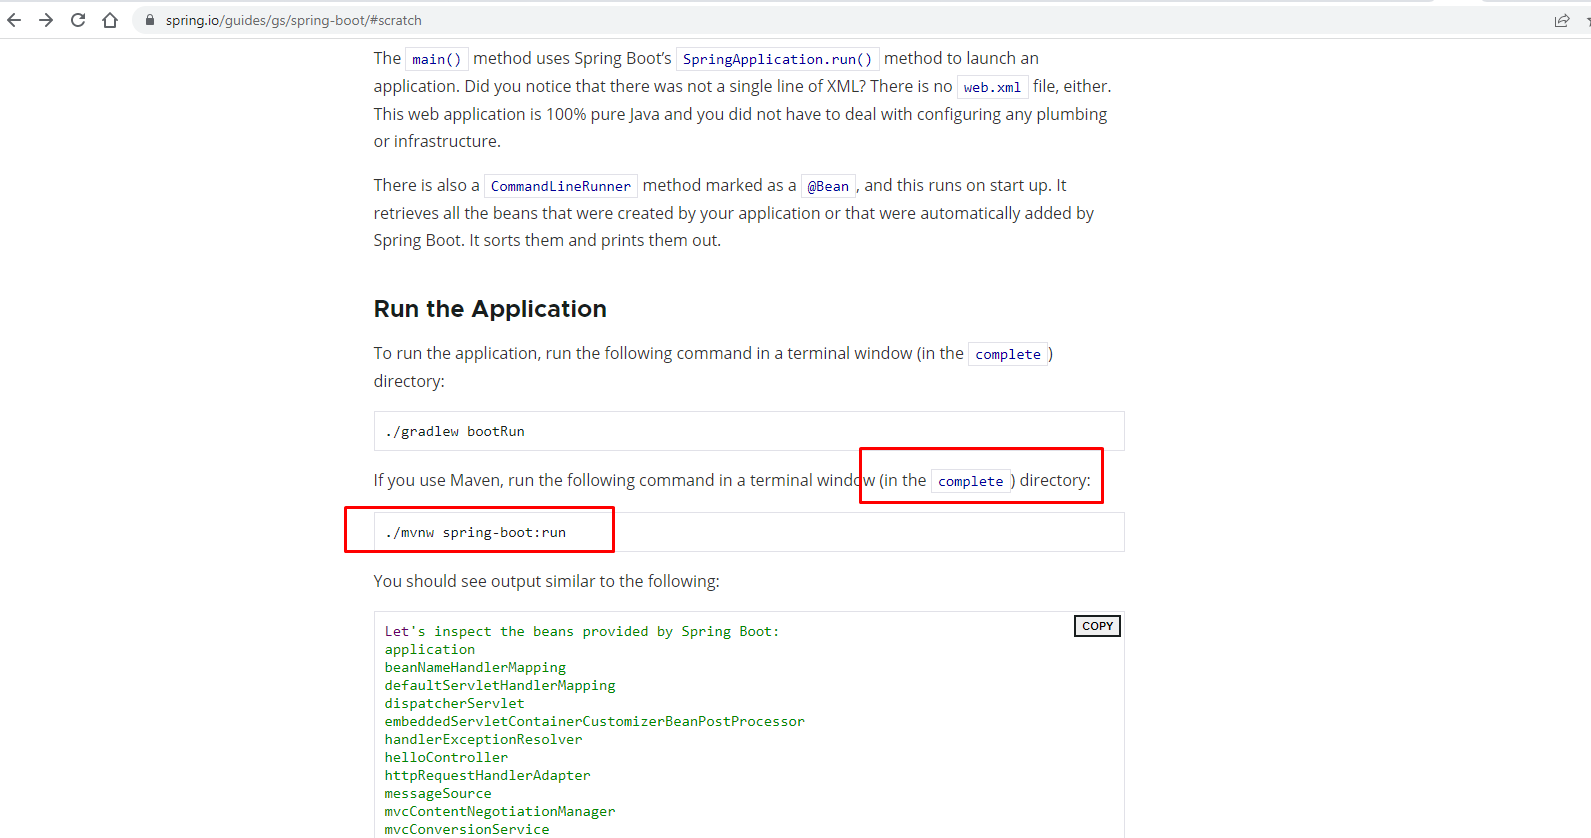Click the web.xml inline code
The image size is (1591, 838).
[x=993, y=87]
